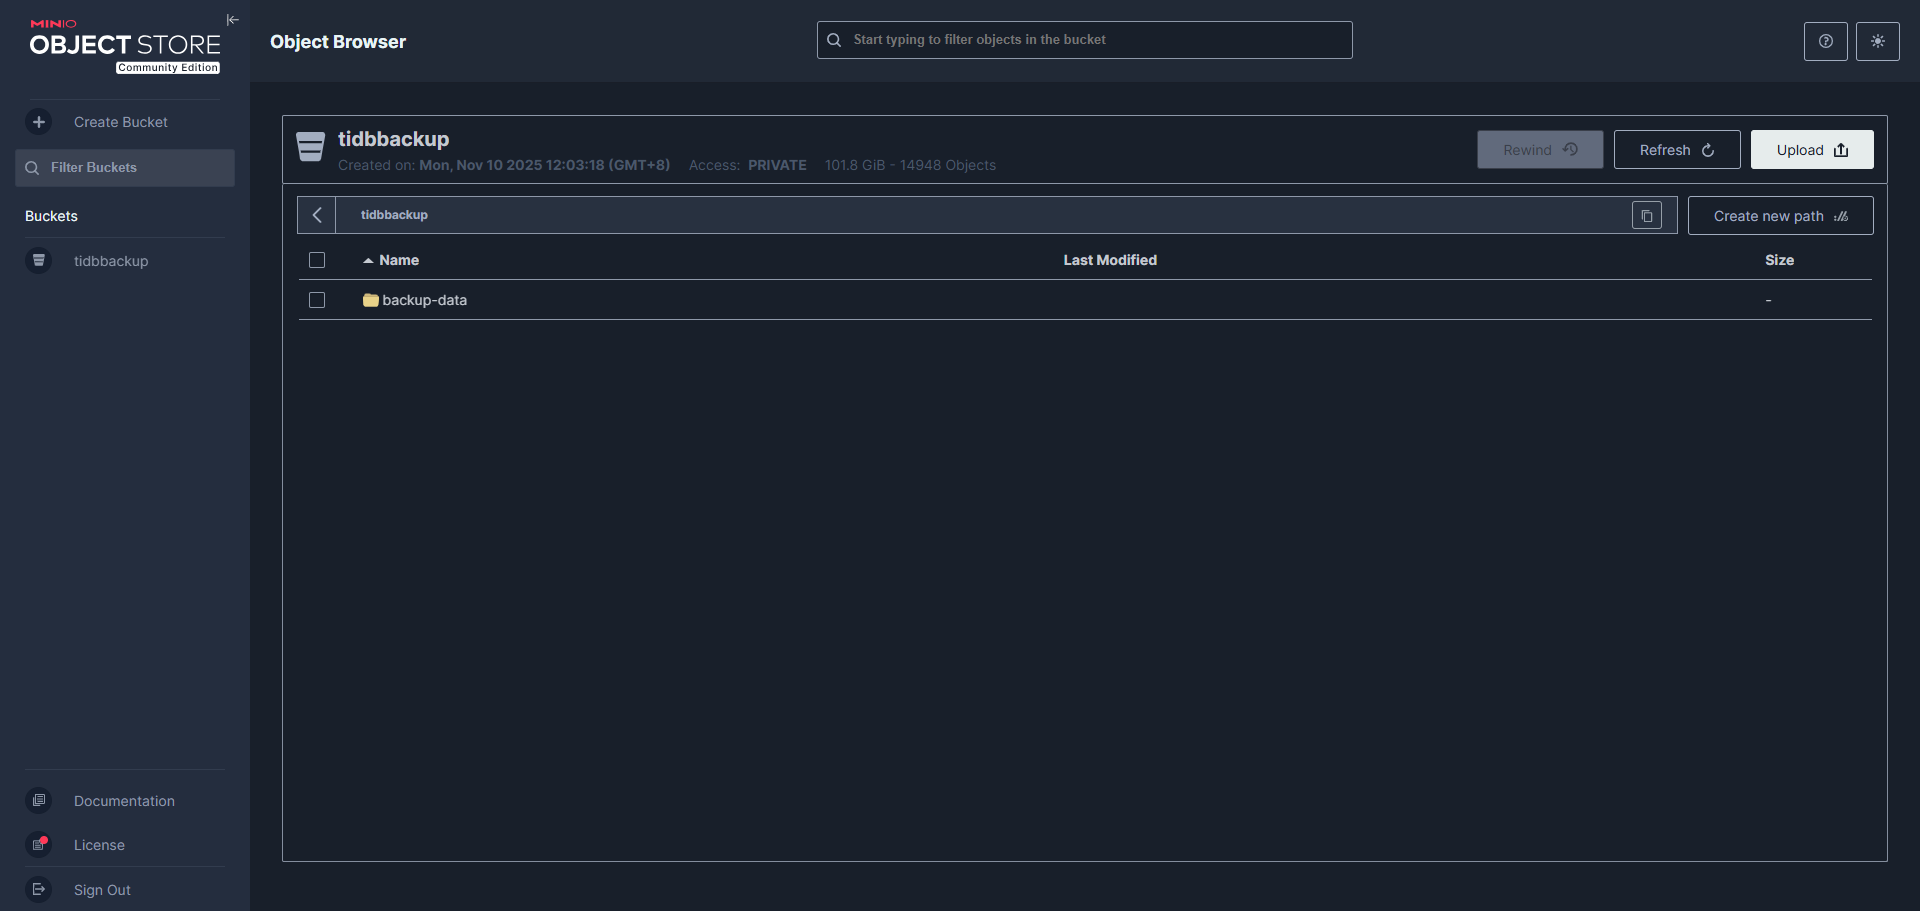Click the copy path icon in the breadcrumb bar
The height and width of the screenshot is (911, 1920).
pyautogui.click(x=1647, y=216)
